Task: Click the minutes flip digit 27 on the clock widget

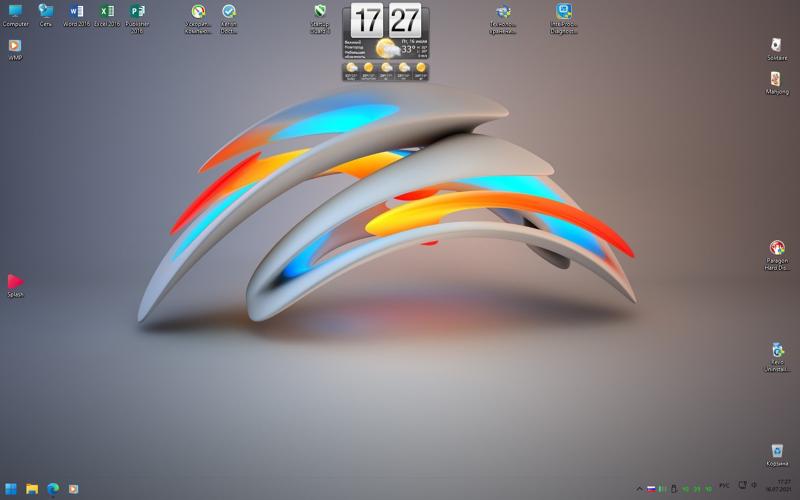Action: 405,20
